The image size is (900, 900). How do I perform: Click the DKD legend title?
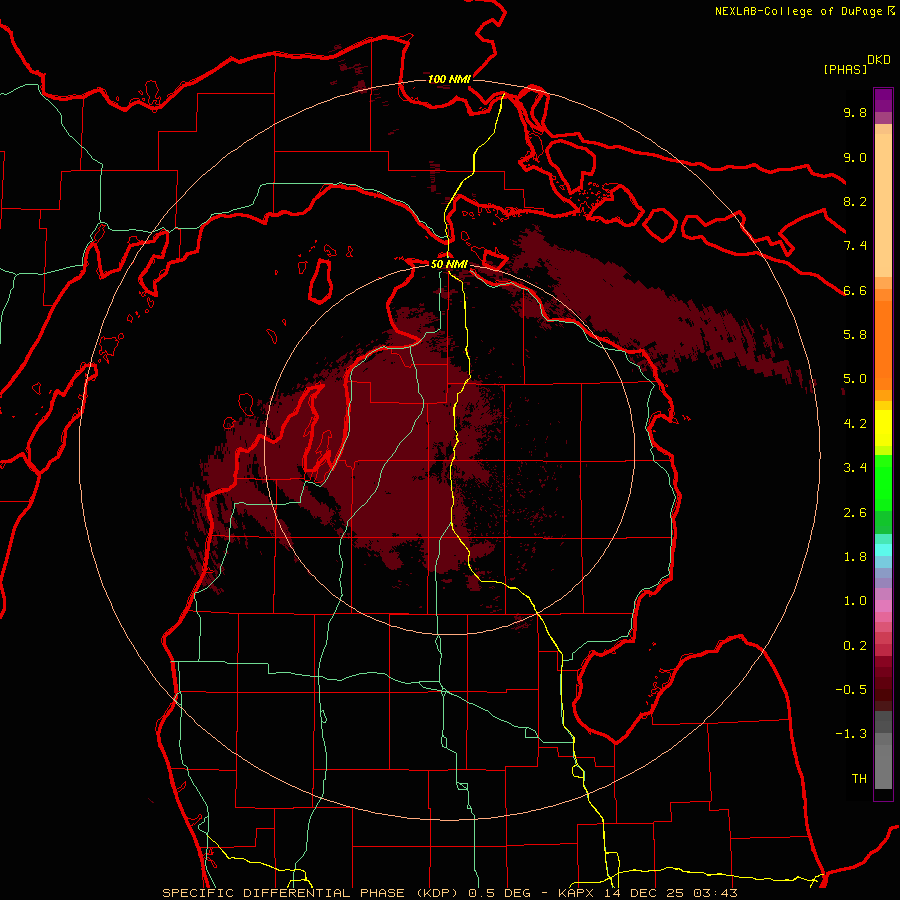[x=879, y=60]
